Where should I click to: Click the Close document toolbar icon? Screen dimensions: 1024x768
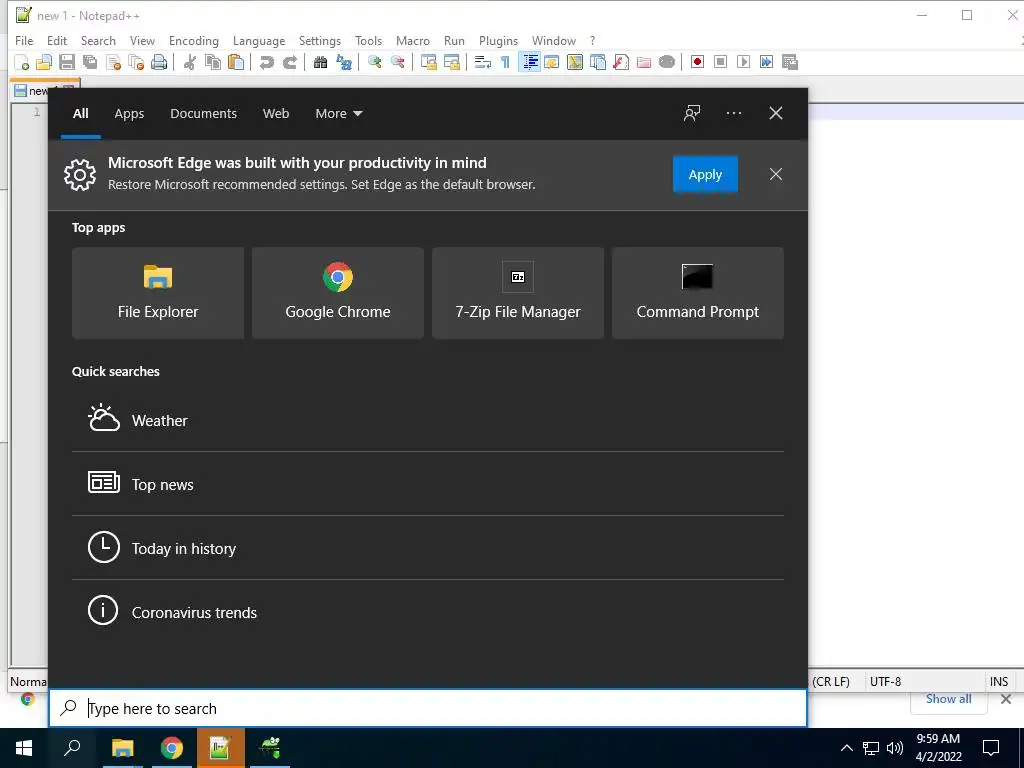click(x=113, y=62)
